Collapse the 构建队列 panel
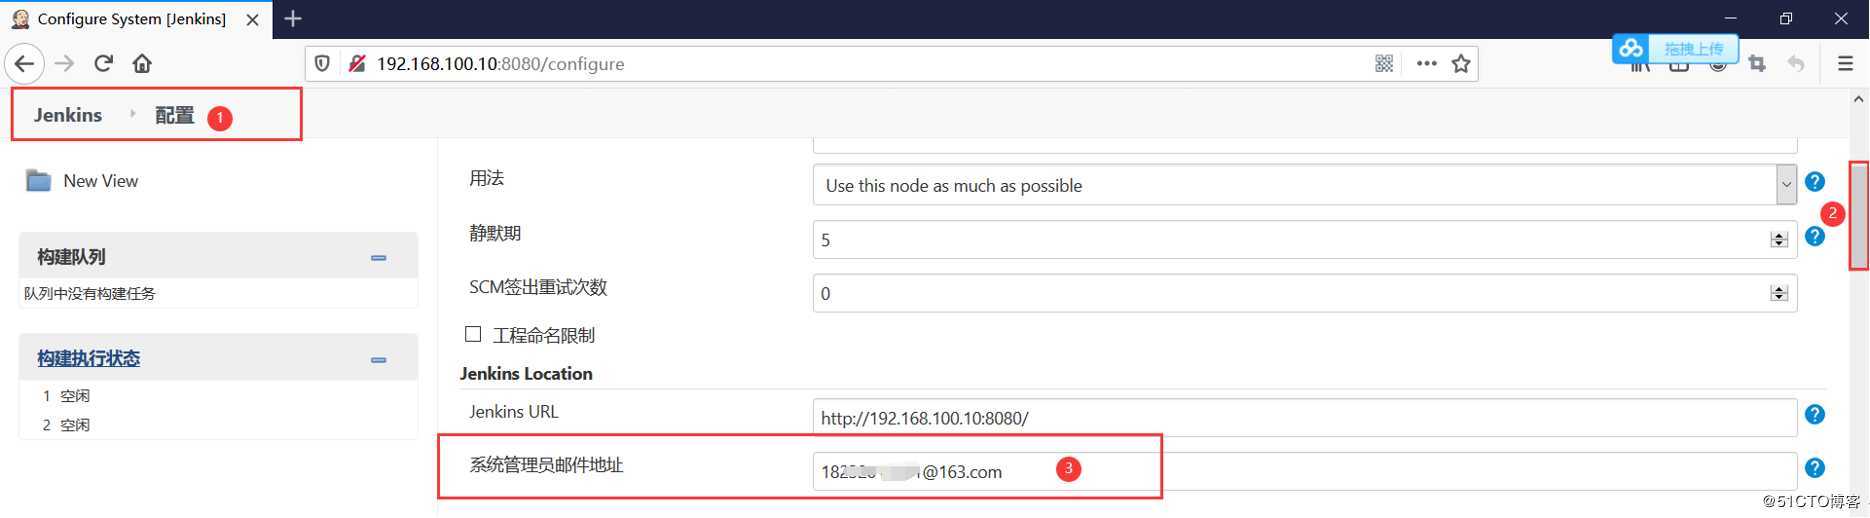1870x518 pixels. [378, 258]
